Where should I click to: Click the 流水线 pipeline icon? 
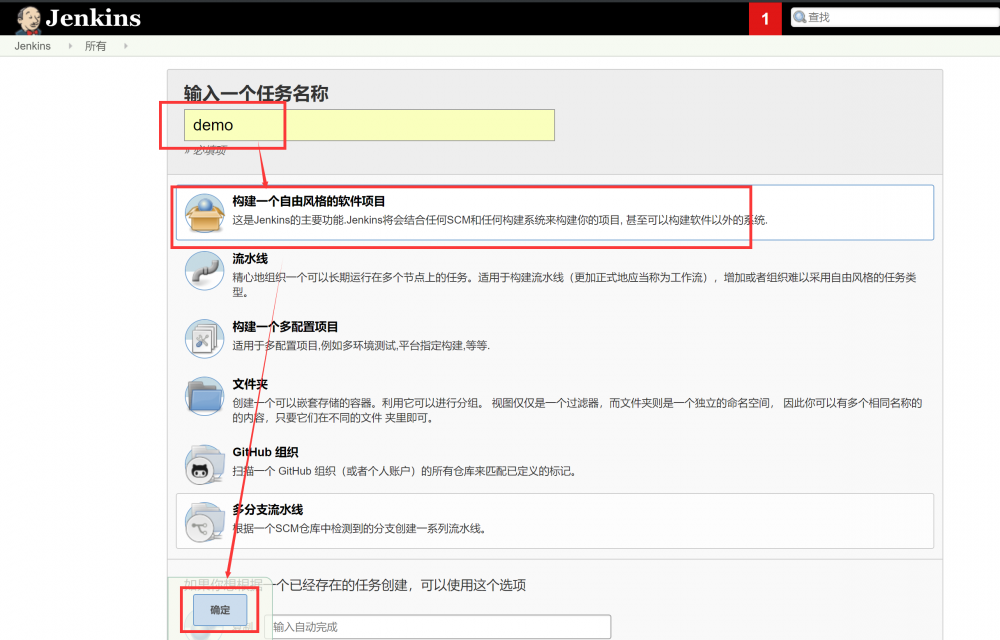(x=204, y=272)
